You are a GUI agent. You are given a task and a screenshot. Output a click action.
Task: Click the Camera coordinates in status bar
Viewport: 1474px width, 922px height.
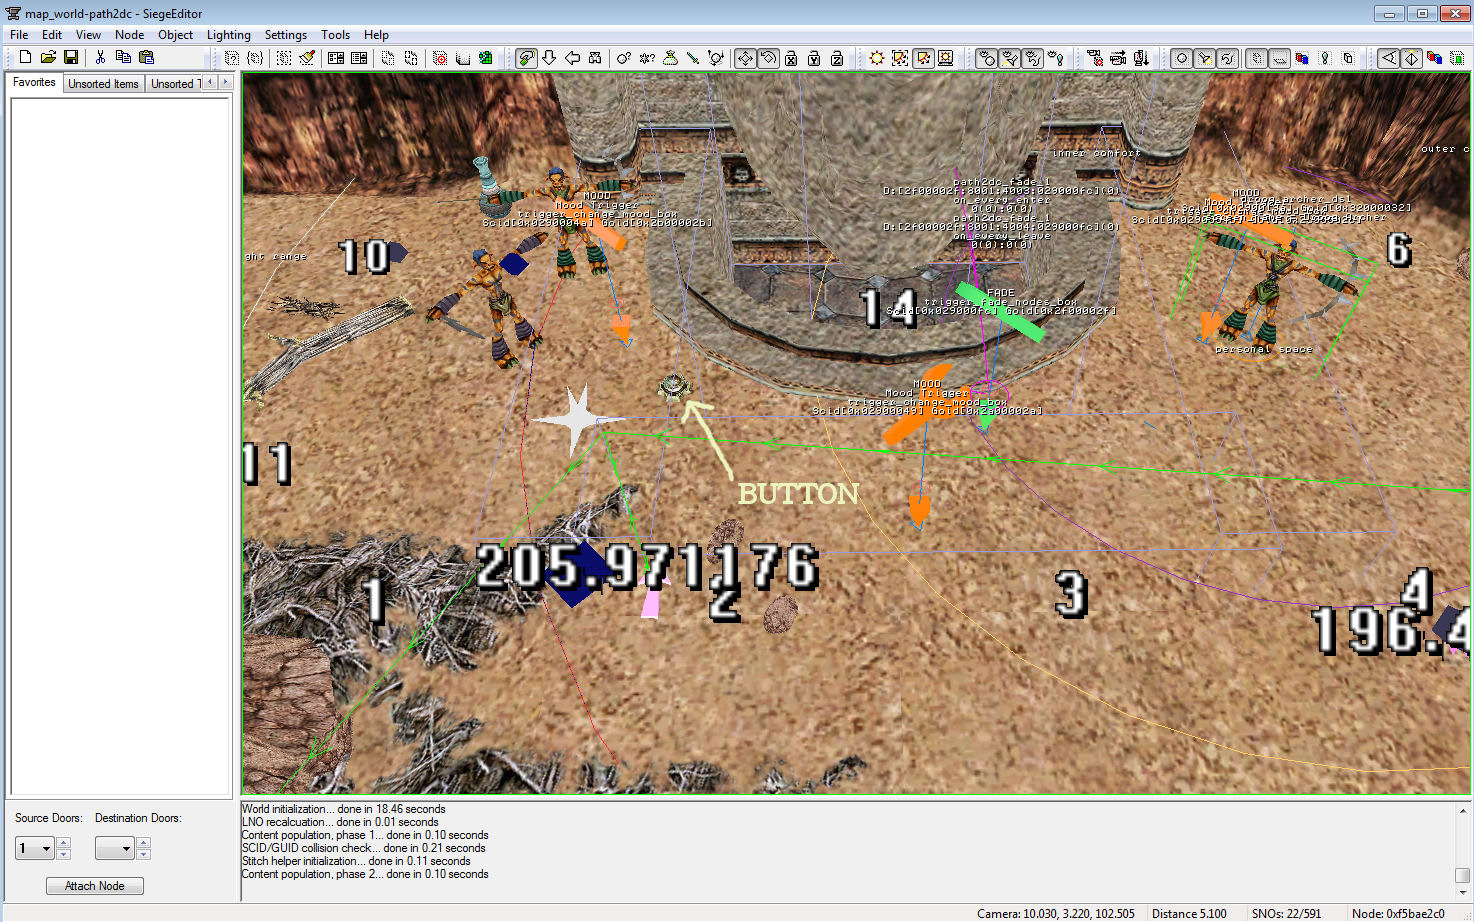[1056, 913]
